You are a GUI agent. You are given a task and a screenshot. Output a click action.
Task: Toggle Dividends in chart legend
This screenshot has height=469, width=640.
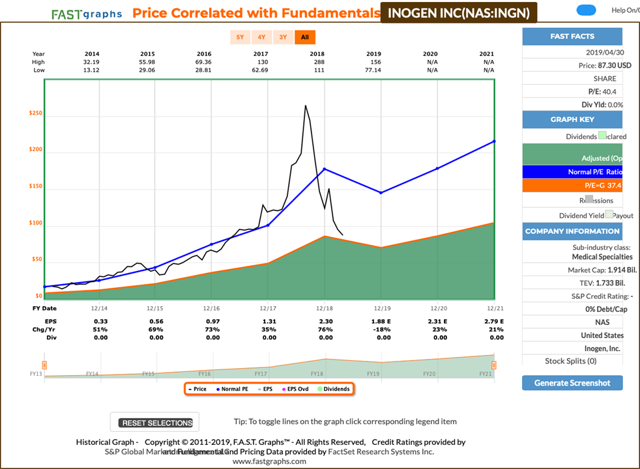pyautogui.click(x=333, y=389)
